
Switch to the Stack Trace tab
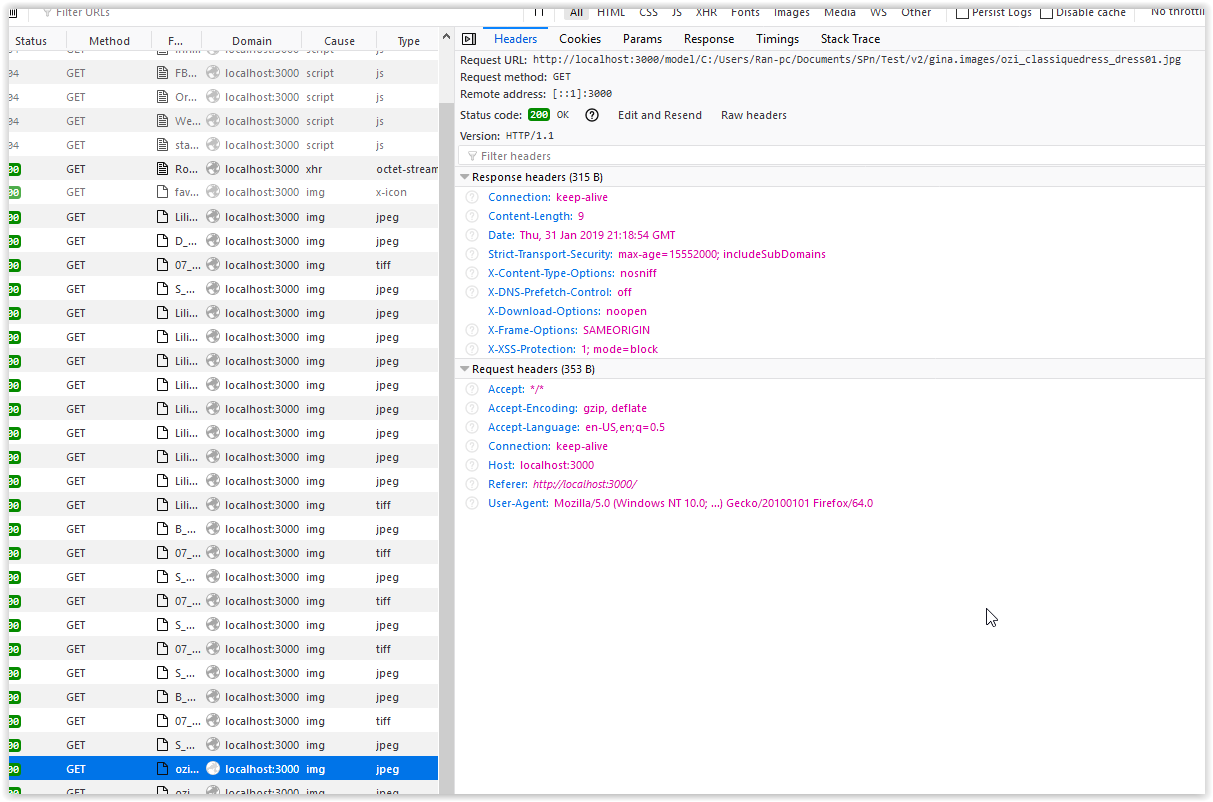pos(851,39)
